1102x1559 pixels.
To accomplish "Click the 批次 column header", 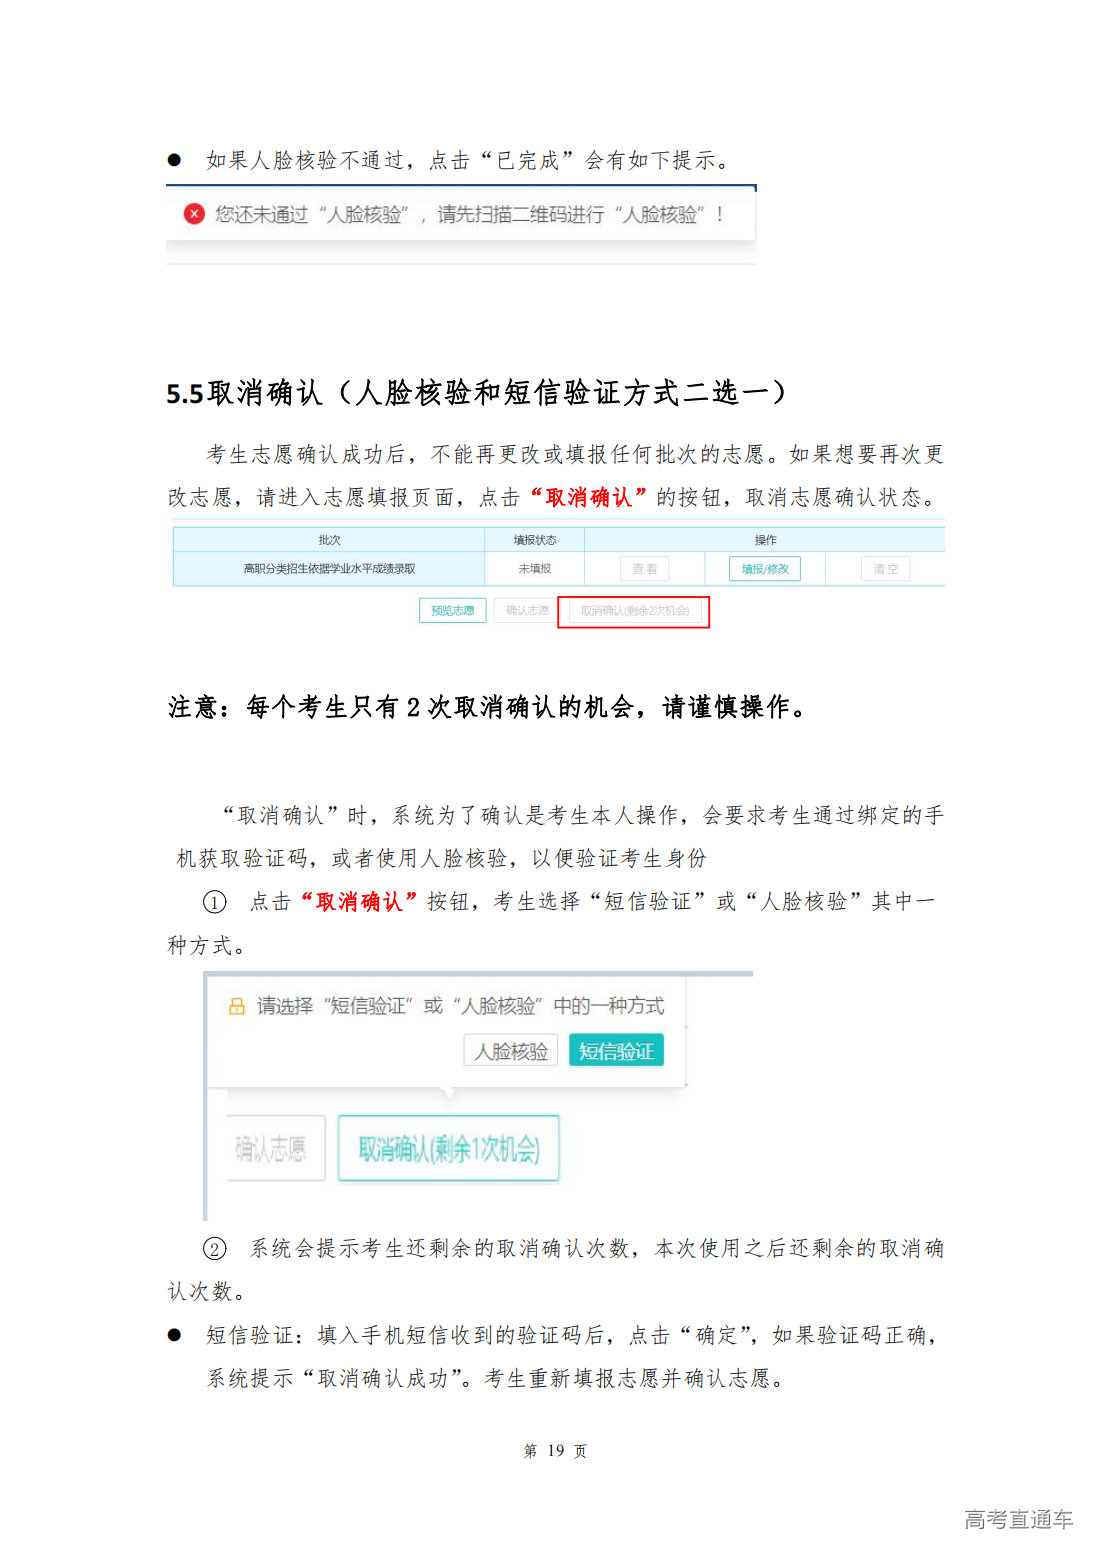I will 329,540.
